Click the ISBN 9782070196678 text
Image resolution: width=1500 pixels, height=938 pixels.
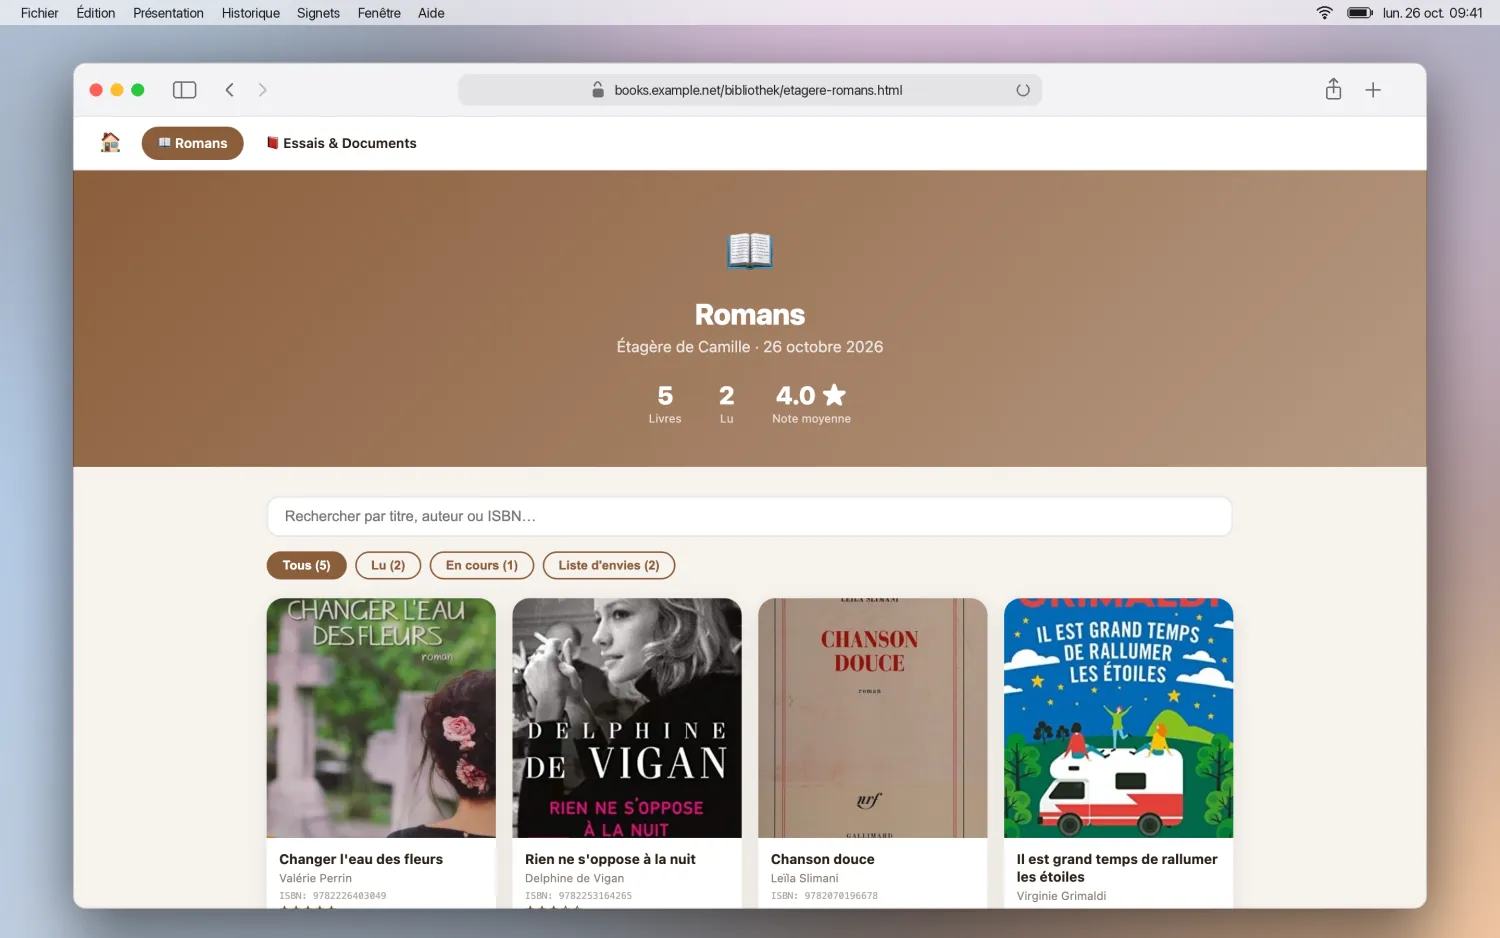click(x=825, y=896)
